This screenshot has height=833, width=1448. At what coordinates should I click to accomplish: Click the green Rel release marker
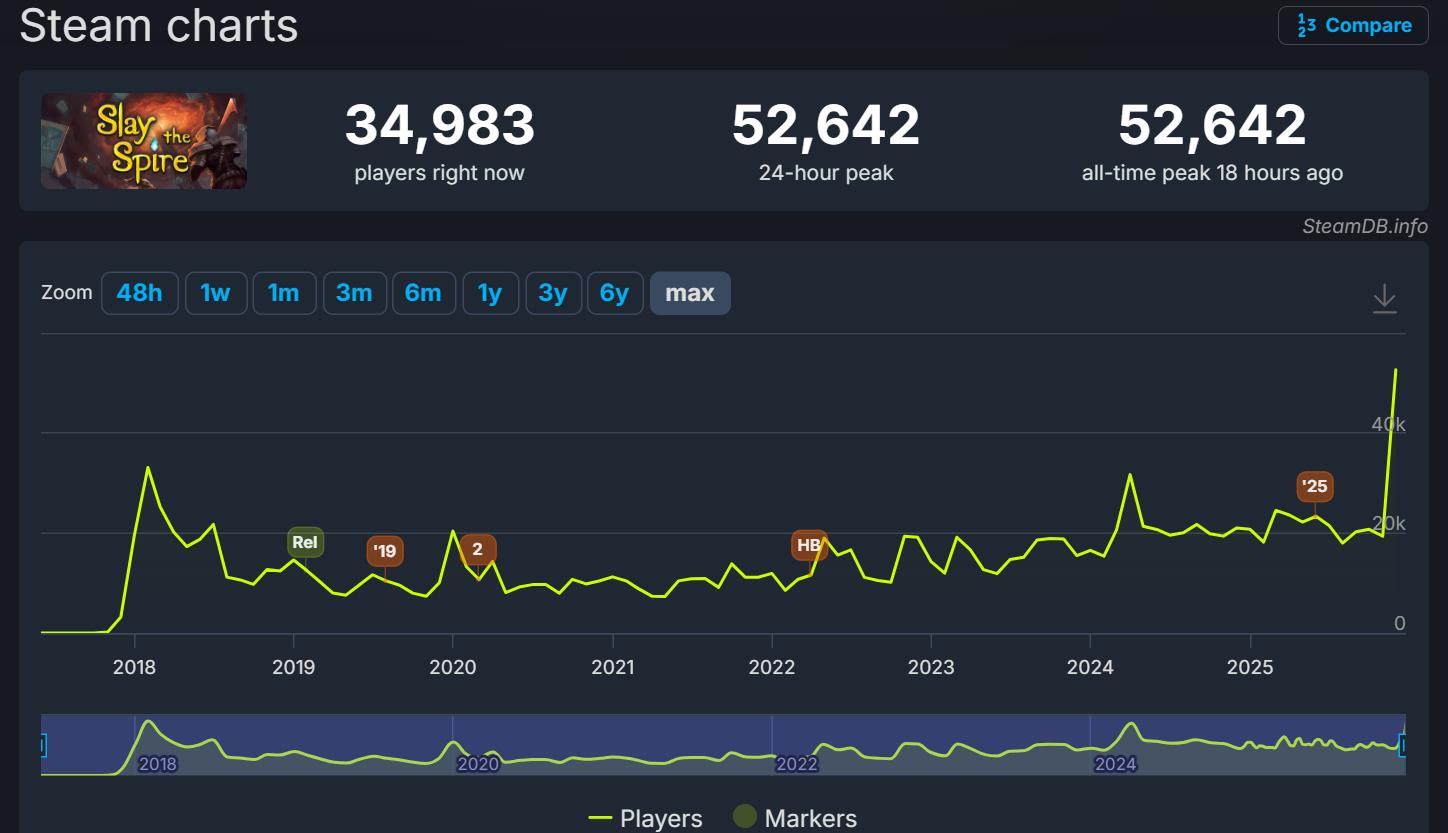click(x=305, y=543)
